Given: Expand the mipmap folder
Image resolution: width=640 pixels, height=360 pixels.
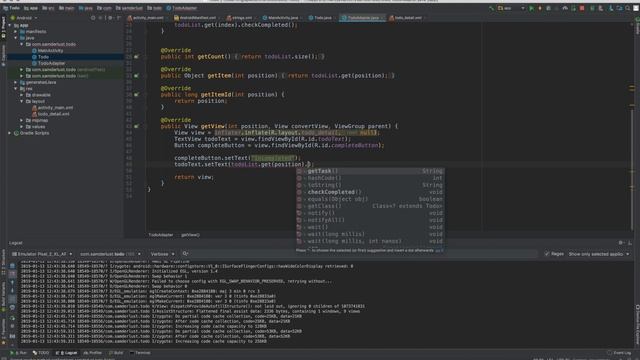Looking at the screenshot, I should pyautogui.click(x=22, y=120).
